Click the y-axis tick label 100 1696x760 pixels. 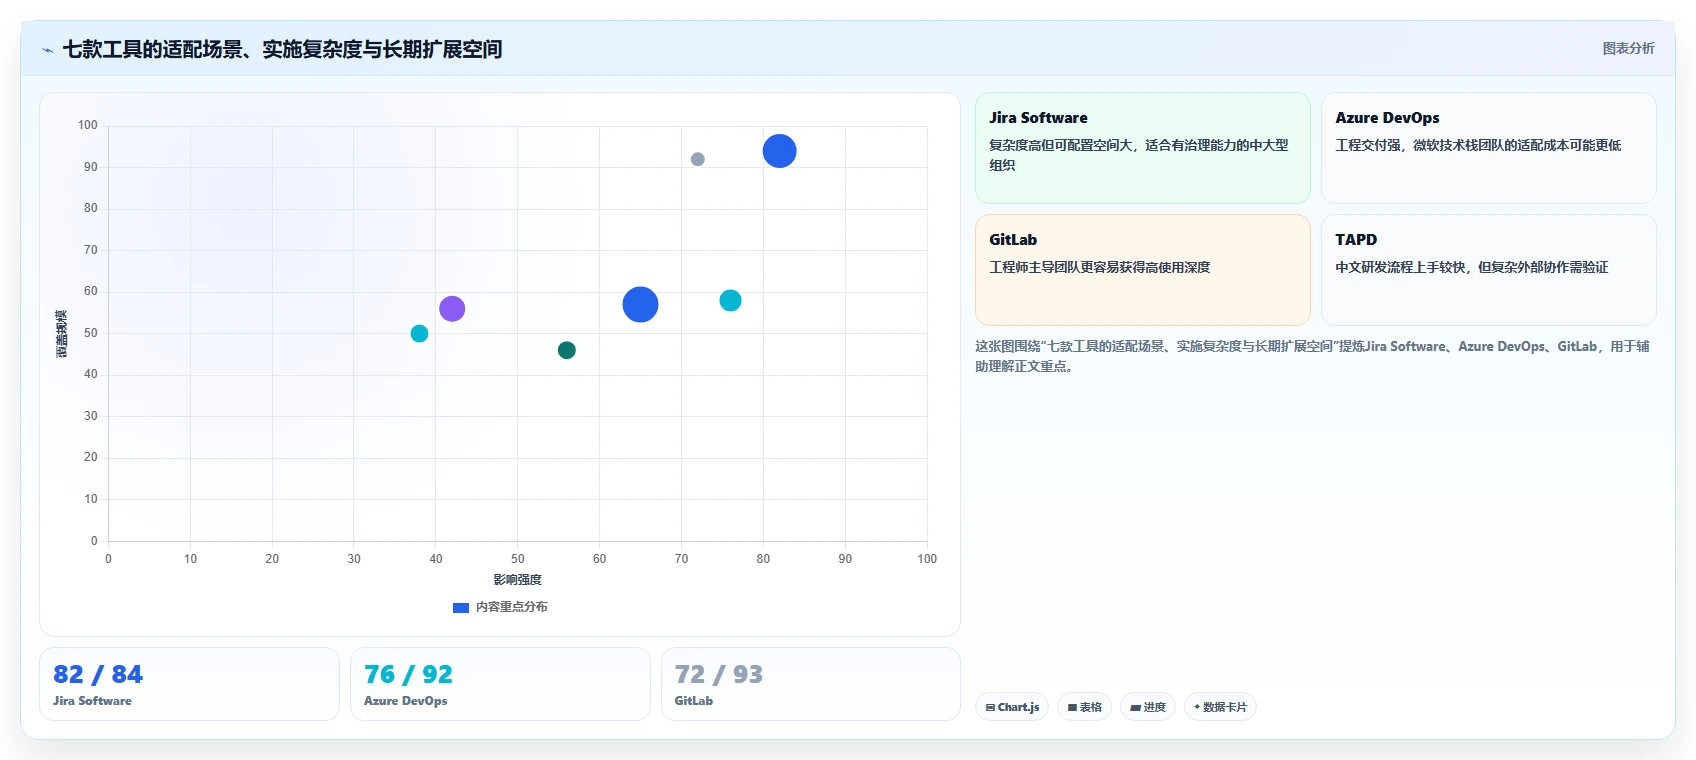(x=88, y=125)
